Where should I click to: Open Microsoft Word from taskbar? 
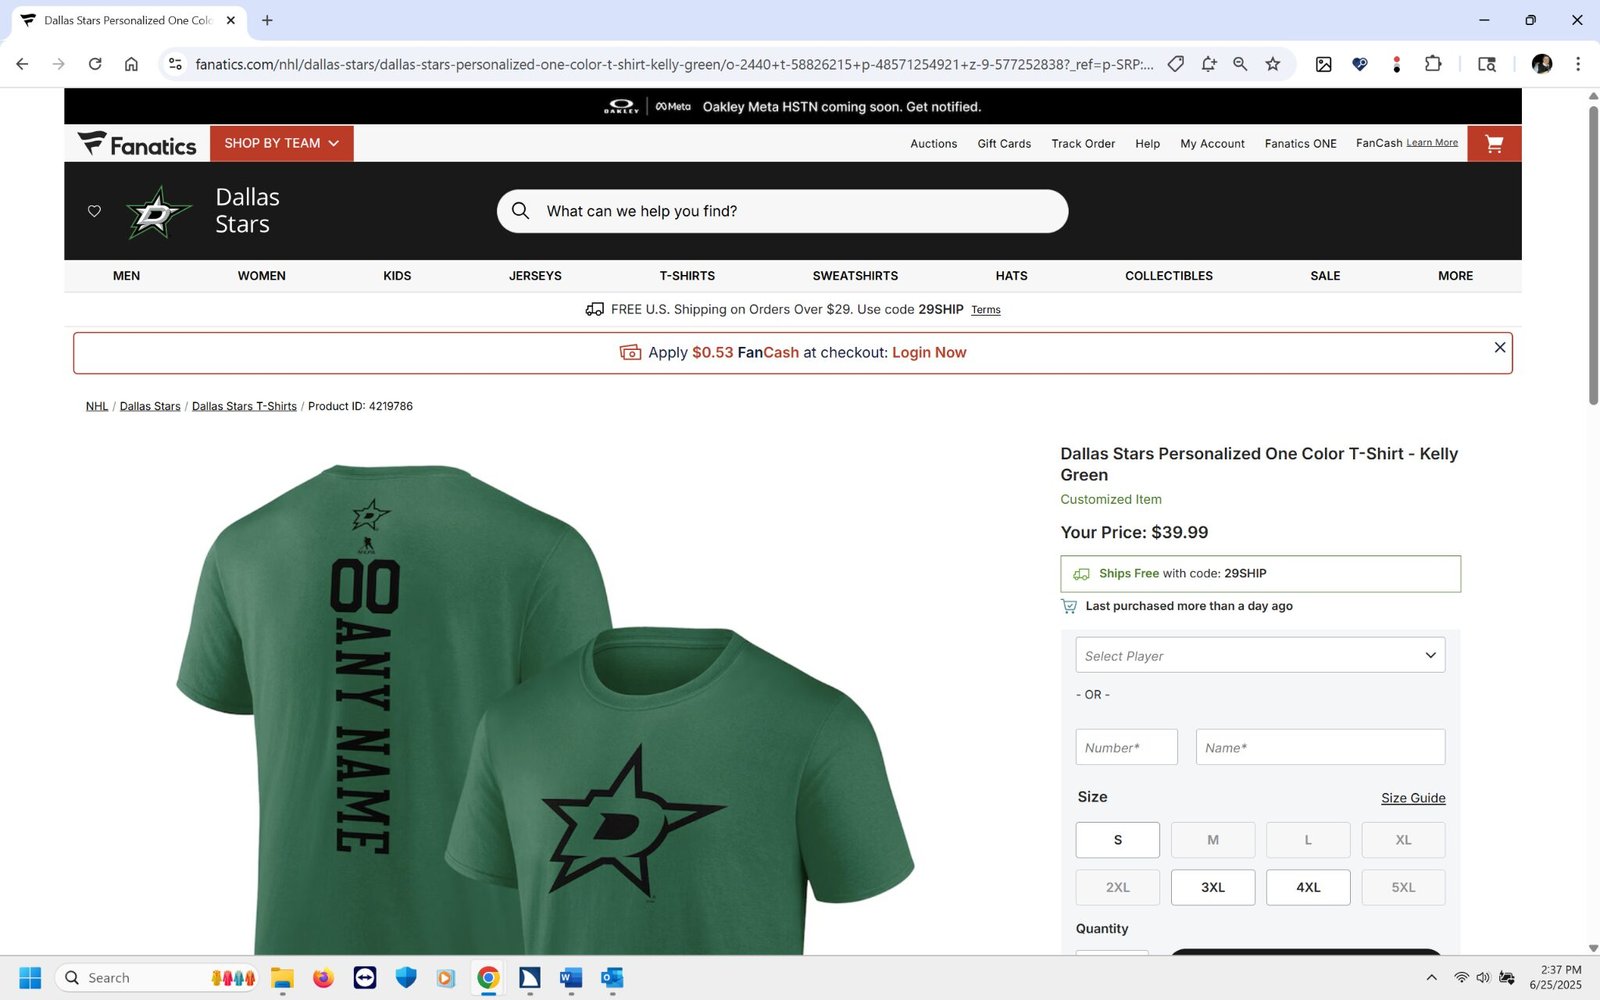pos(571,978)
